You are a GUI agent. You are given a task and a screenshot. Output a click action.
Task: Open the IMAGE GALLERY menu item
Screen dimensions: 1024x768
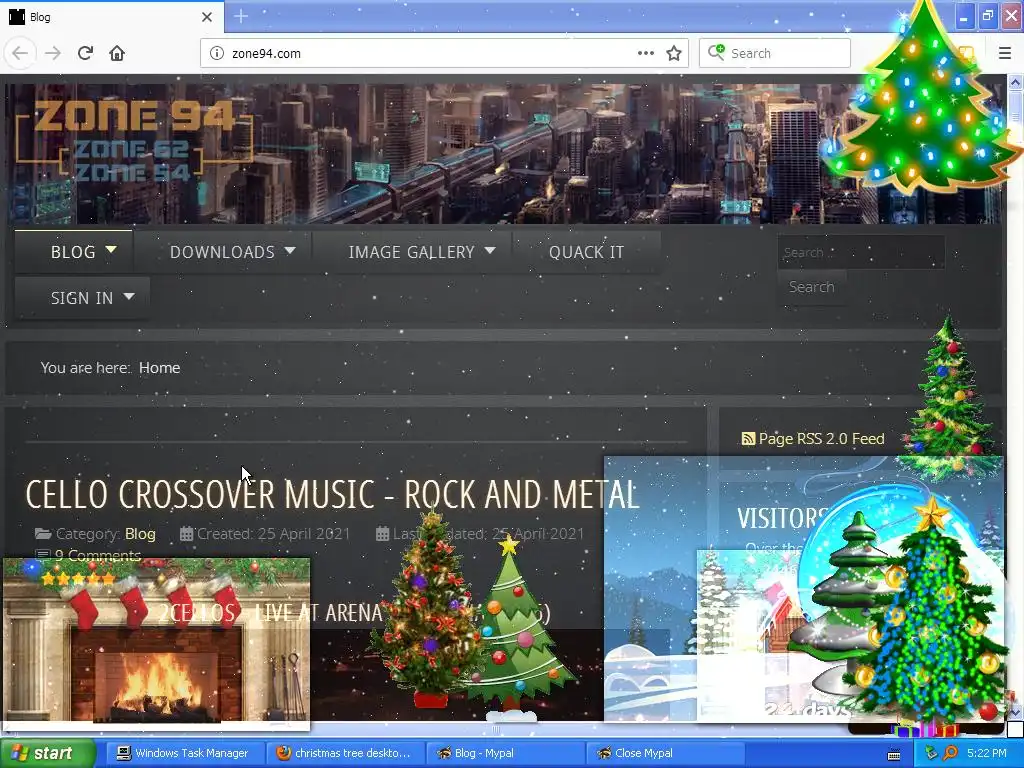point(411,252)
